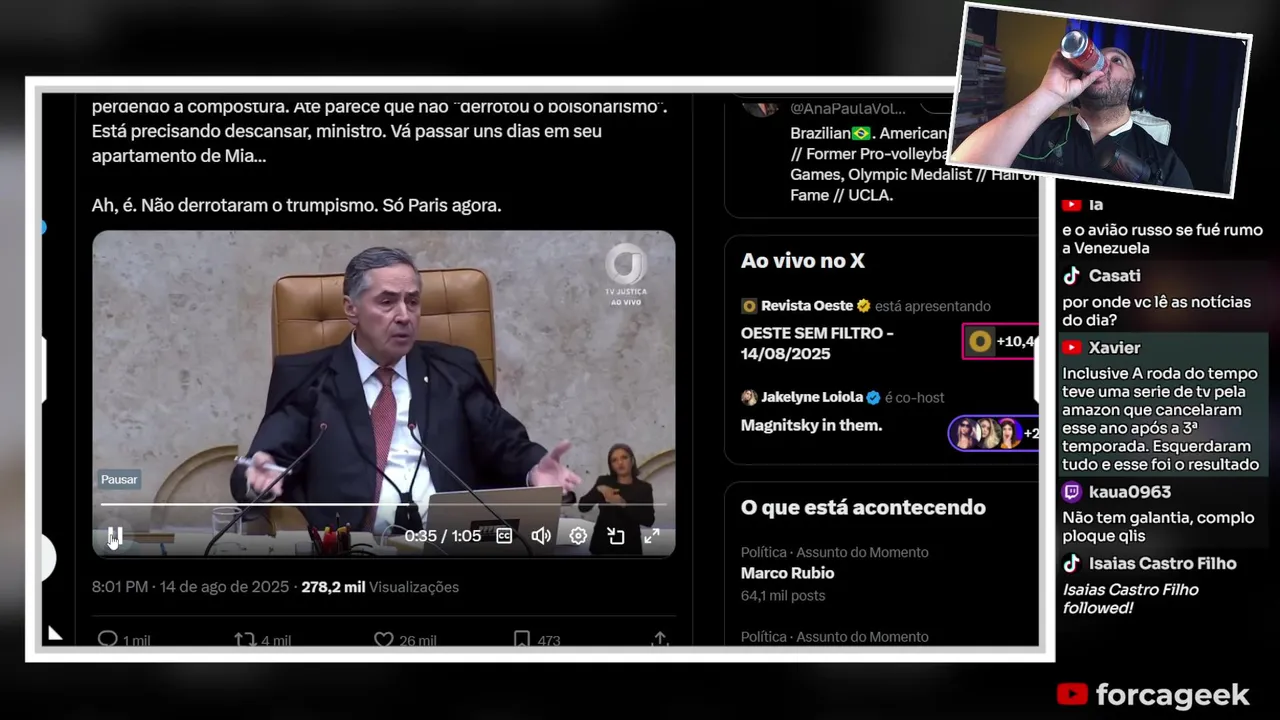Click 64,1 mil posts text
The width and height of the screenshot is (1280, 720).
coord(783,595)
